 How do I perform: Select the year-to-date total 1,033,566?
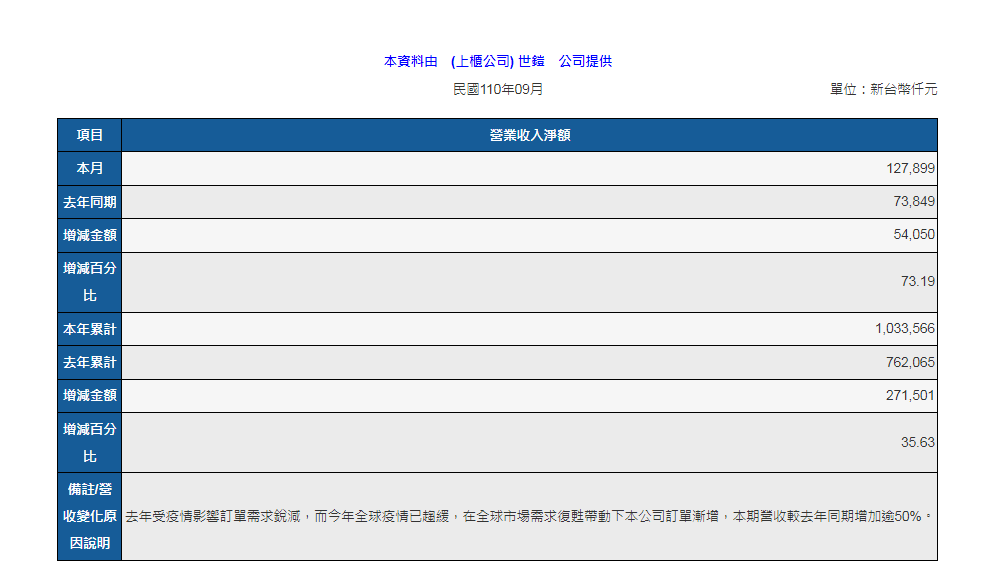[905, 329]
